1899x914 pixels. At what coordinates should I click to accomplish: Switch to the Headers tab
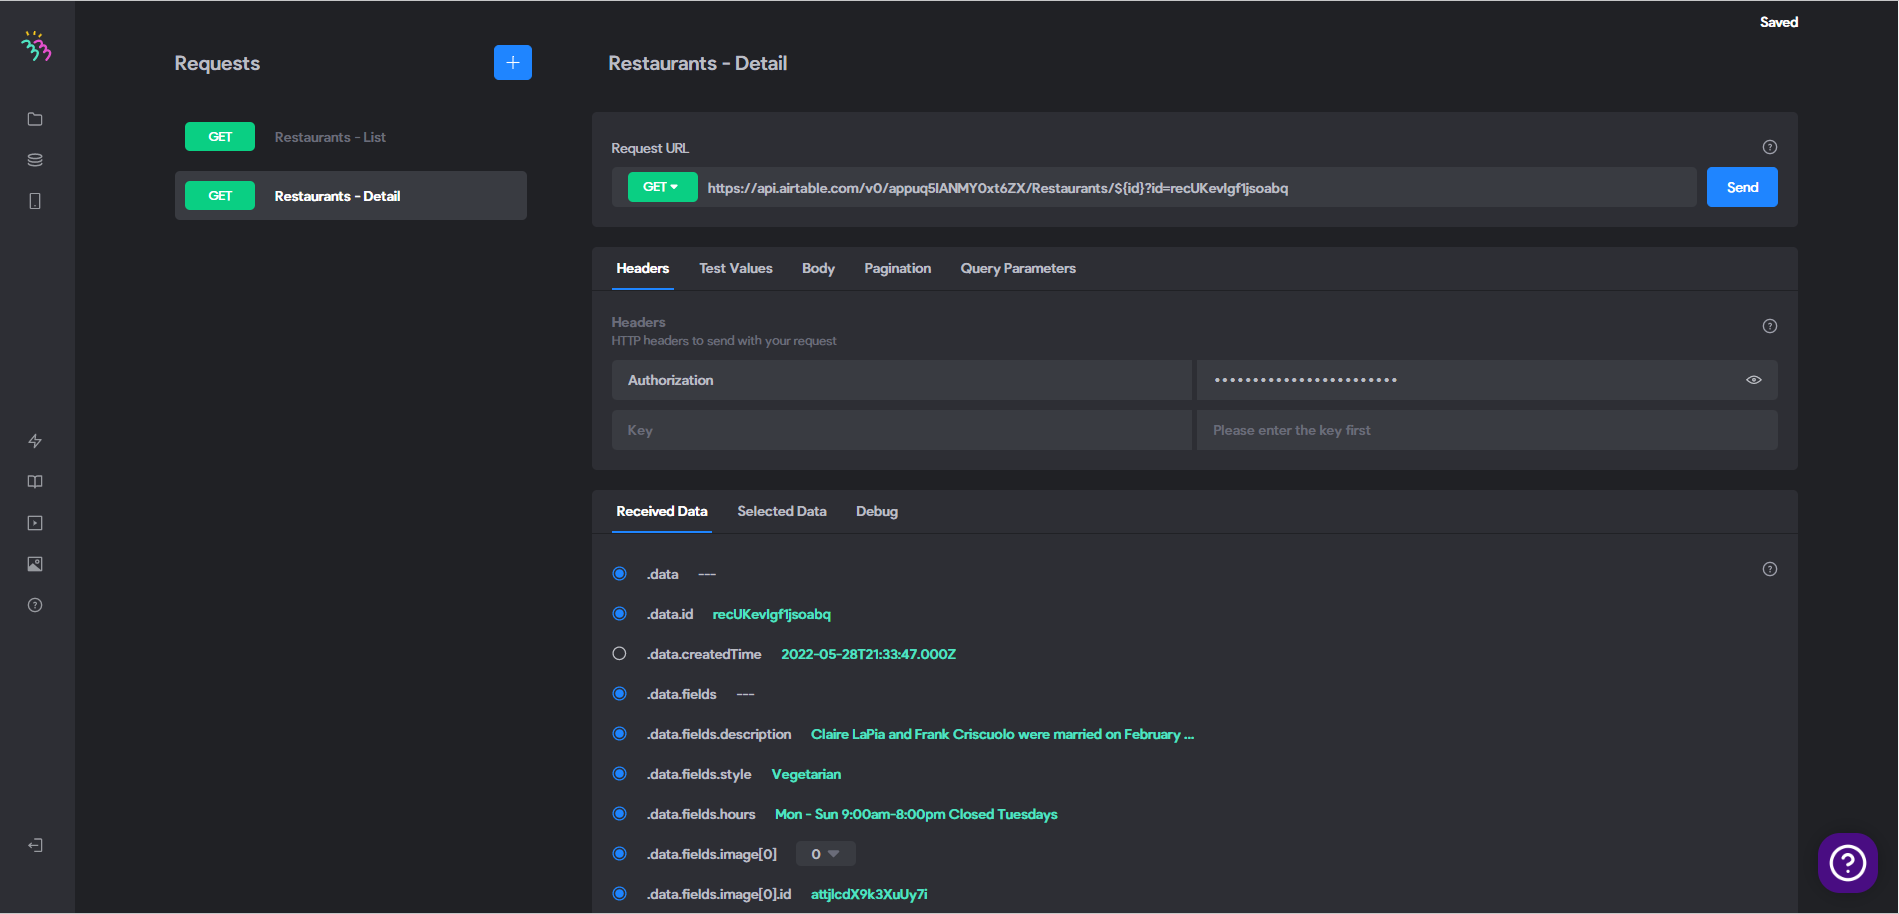(x=643, y=268)
